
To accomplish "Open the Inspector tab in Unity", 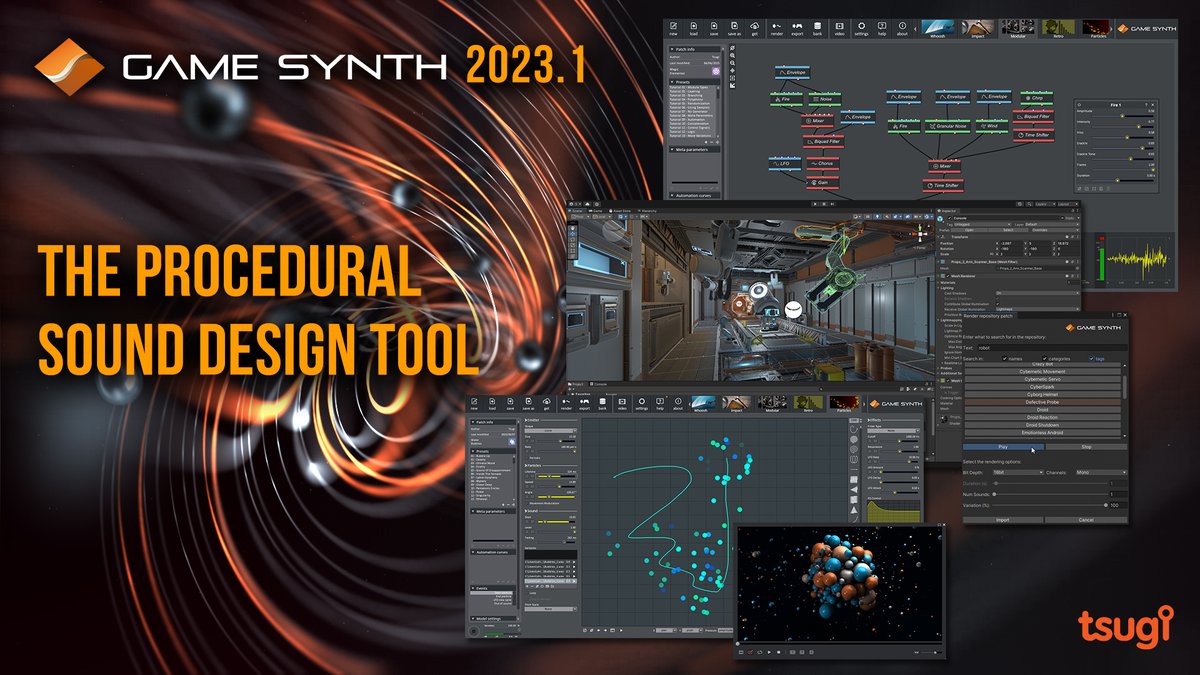I will coord(949,210).
